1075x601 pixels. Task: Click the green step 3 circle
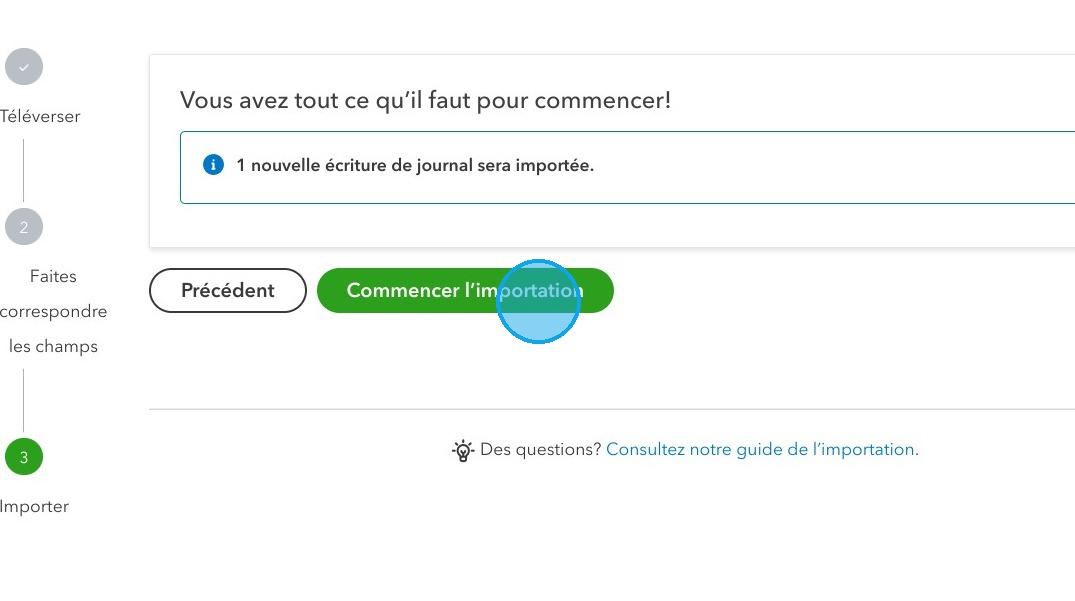click(x=24, y=456)
